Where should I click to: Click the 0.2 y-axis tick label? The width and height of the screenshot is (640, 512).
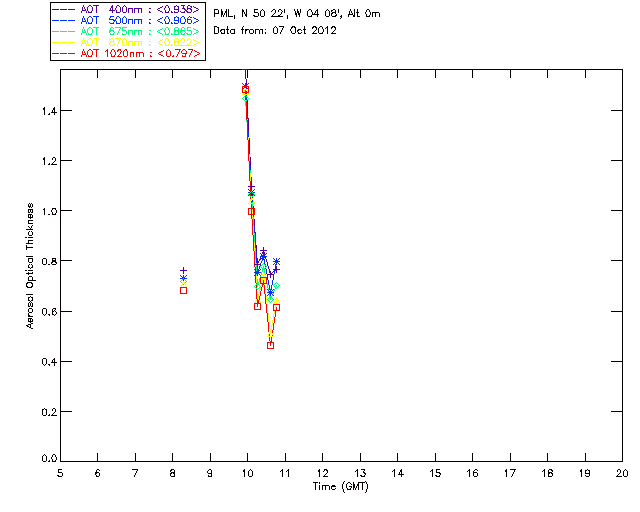tap(49, 412)
